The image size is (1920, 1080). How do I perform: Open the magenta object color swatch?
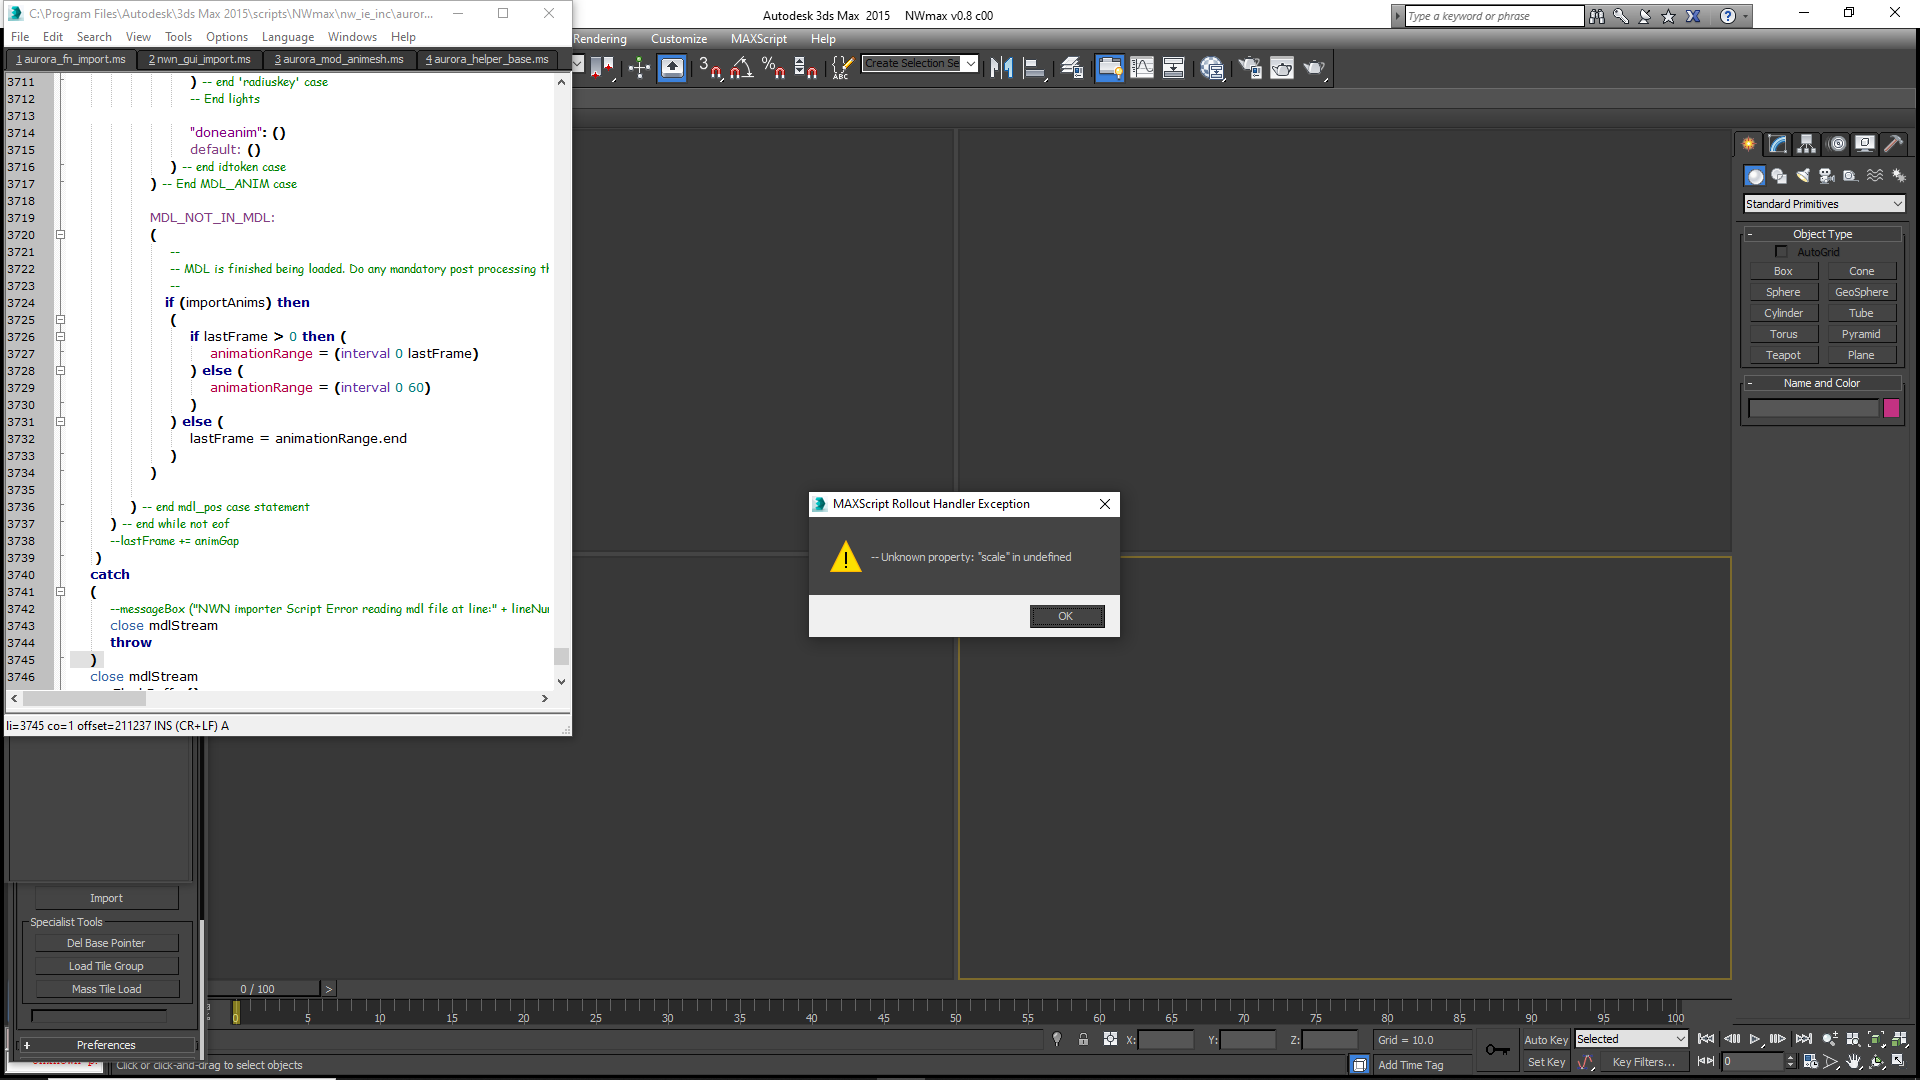1891,408
